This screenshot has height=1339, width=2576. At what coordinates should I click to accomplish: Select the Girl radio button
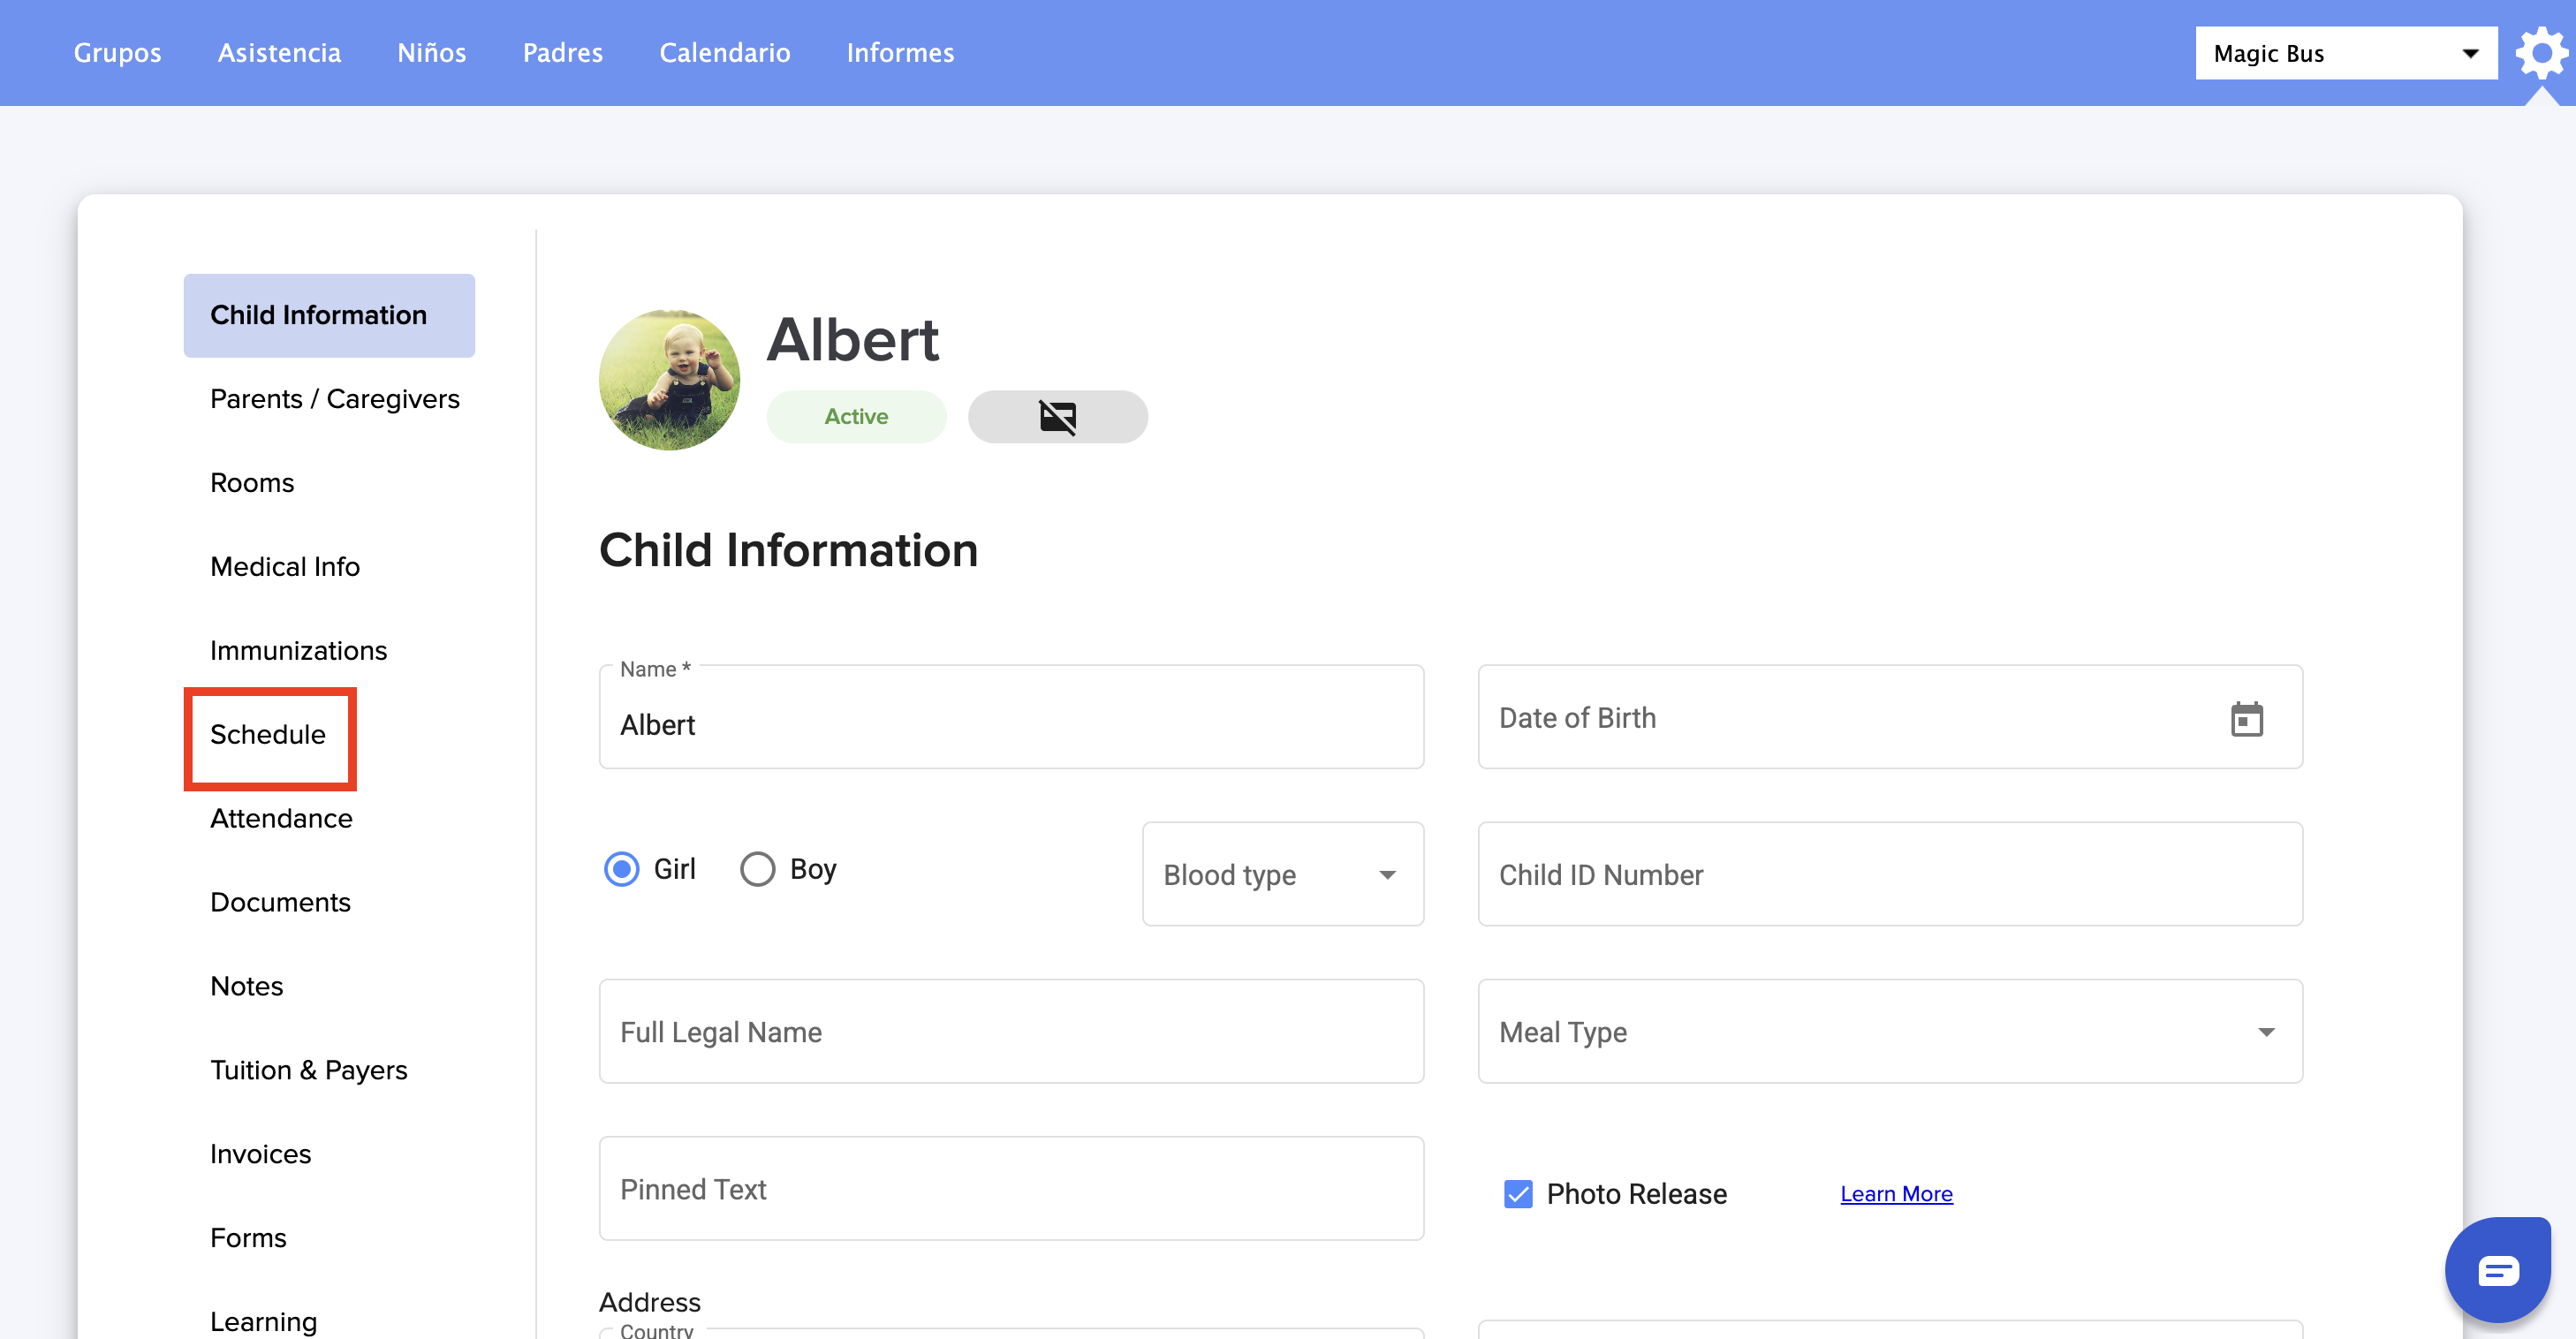[622, 869]
